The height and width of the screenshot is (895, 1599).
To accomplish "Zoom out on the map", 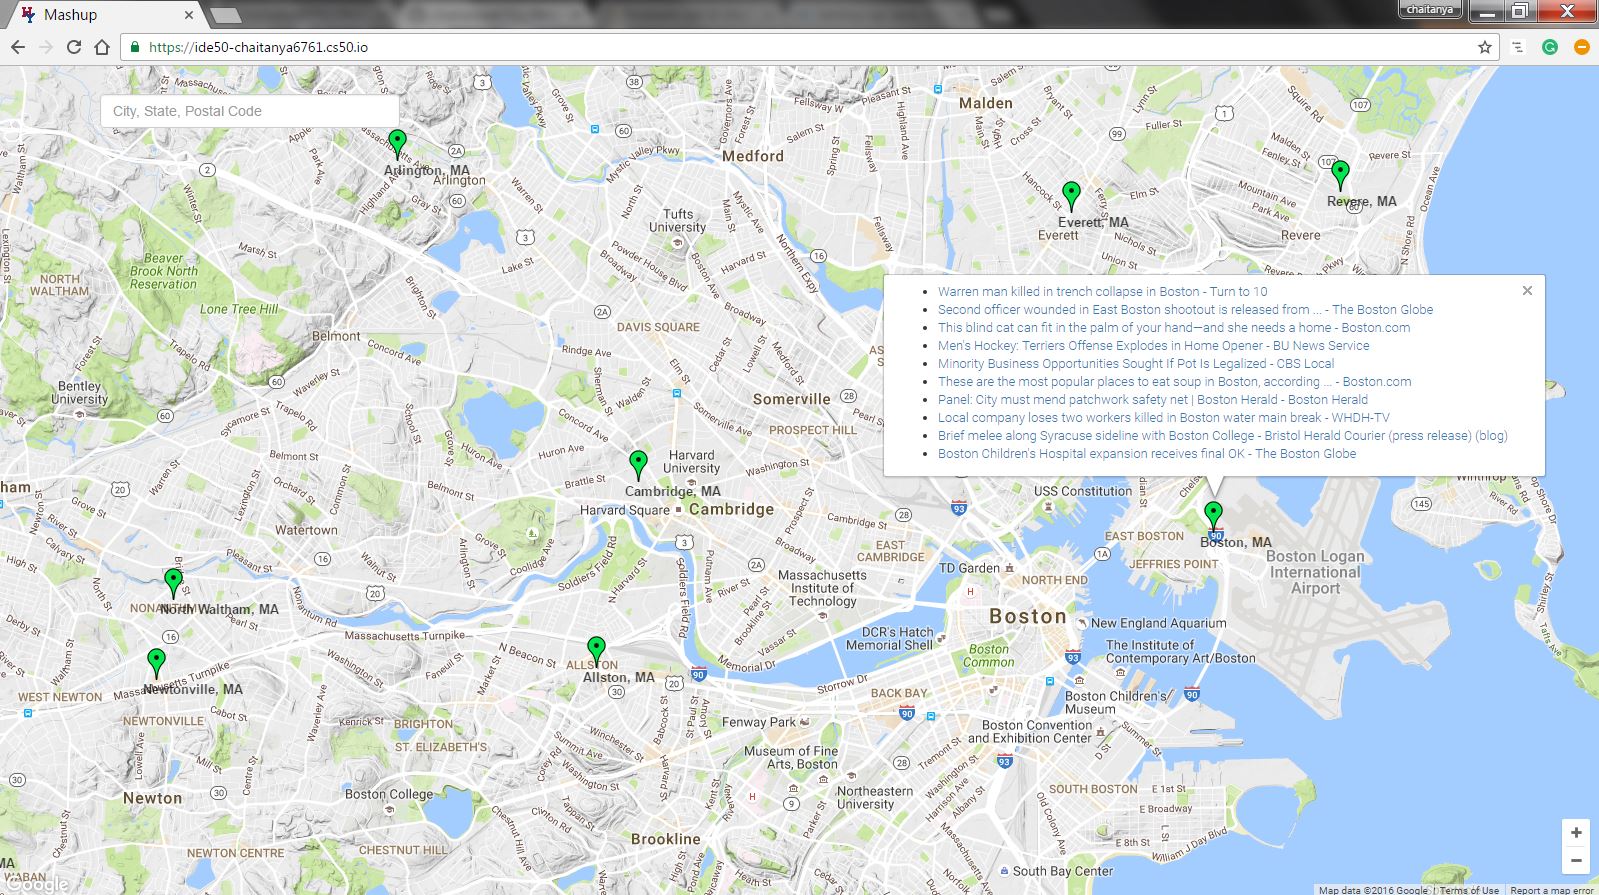I will 1576,860.
